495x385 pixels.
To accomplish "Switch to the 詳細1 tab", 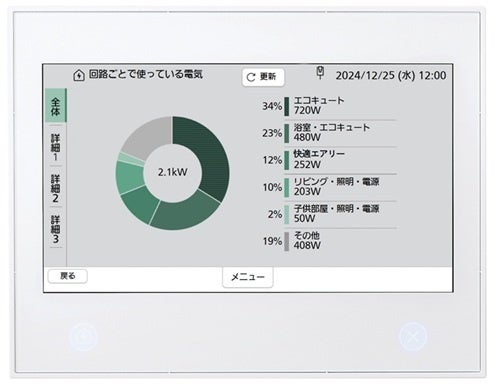I will (x=56, y=147).
